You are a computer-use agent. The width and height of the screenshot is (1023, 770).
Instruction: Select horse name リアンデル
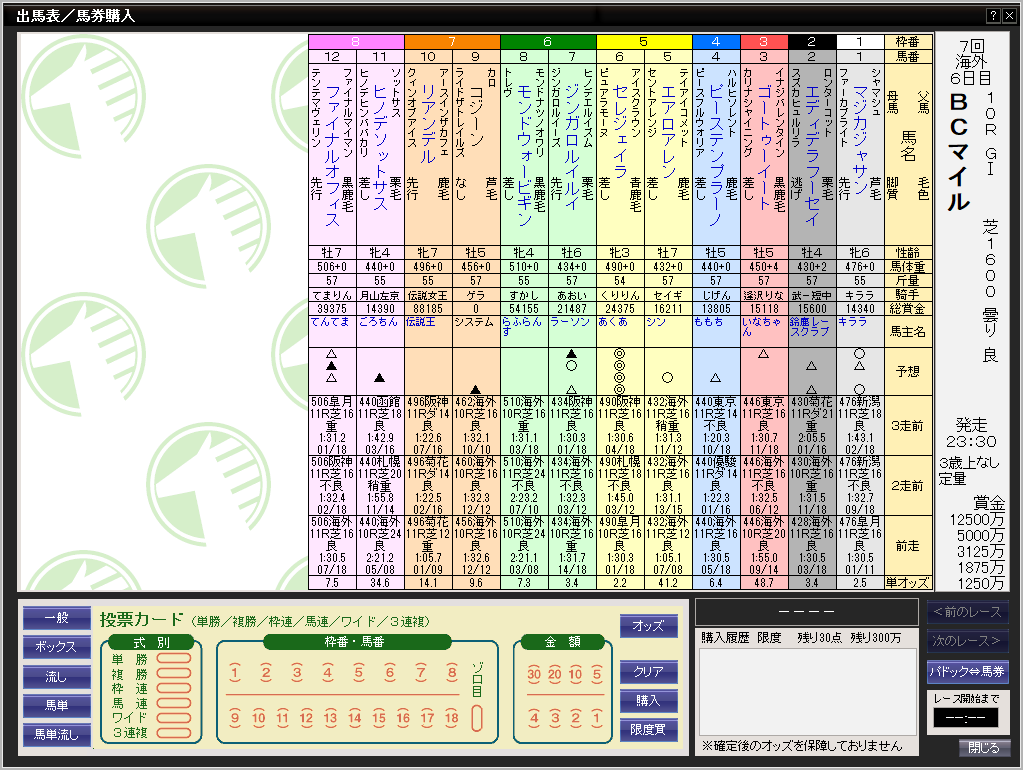click(x=428, y=123)
